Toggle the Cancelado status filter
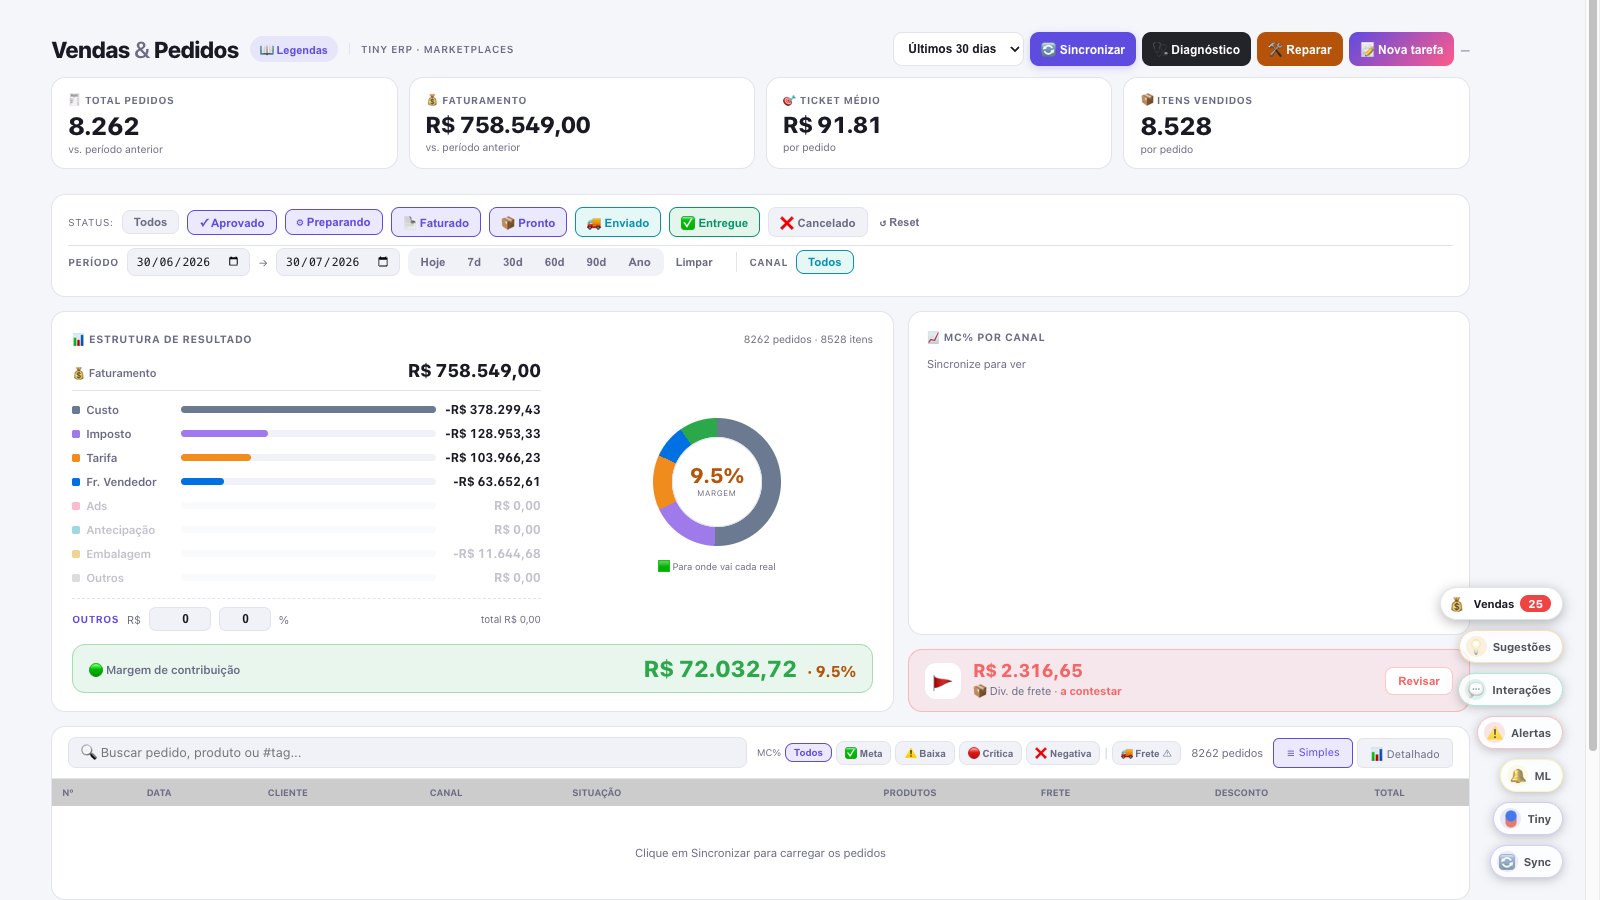This screenshot has height=900, width=1600. [x=818, y=222]
